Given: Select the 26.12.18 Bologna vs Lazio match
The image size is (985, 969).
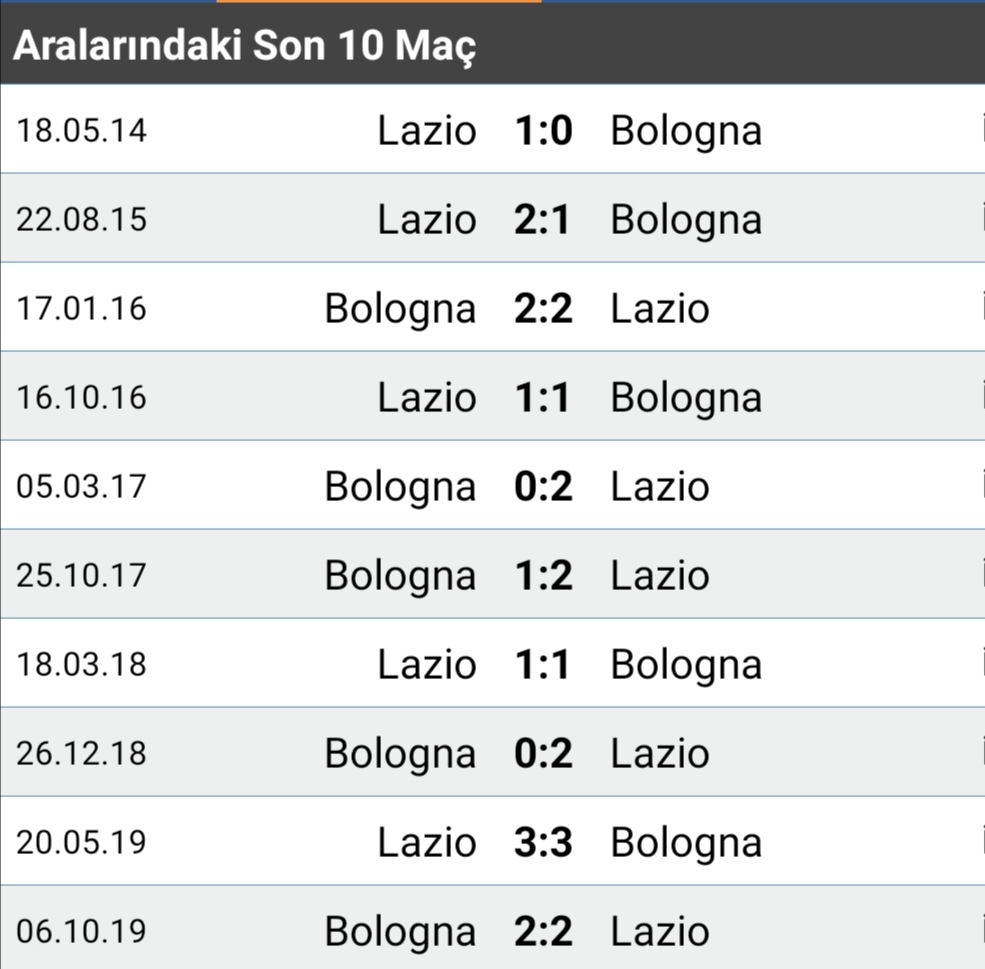Looking at the screenshot, I should pos(492,752).
